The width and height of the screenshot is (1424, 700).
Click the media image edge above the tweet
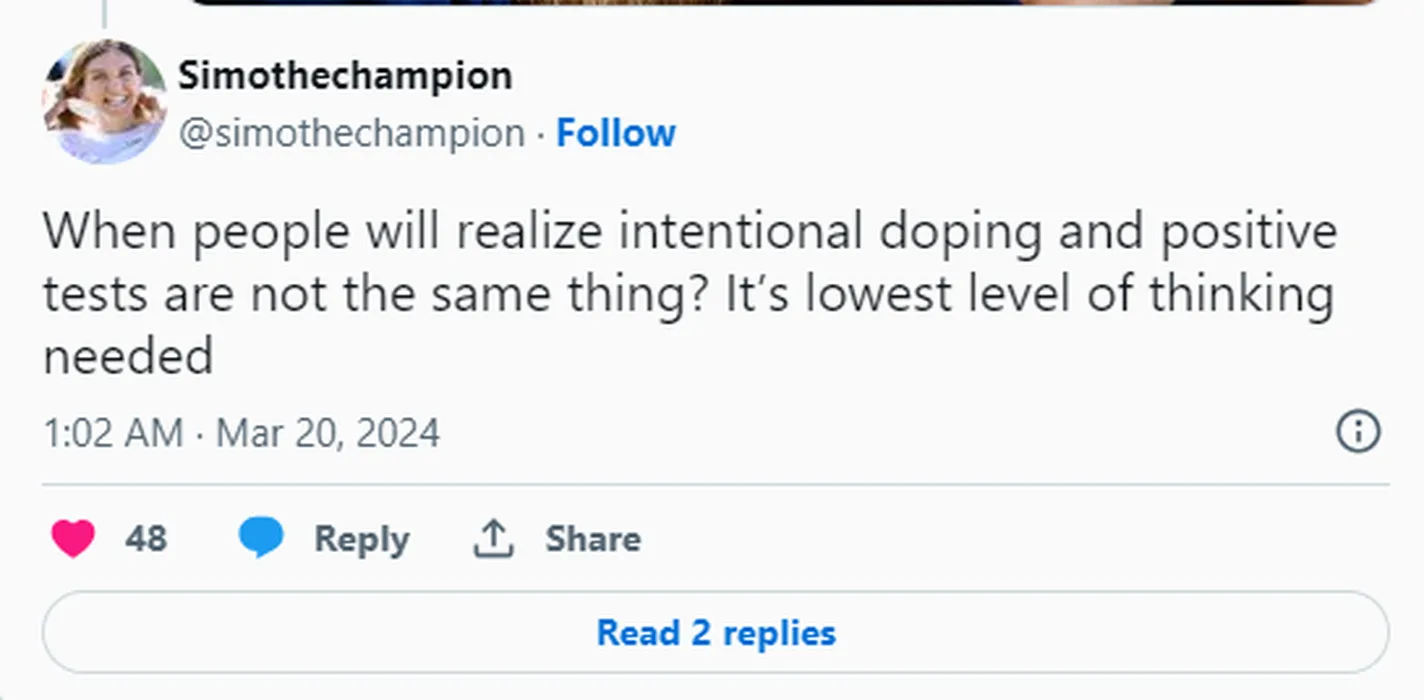pos(780,3)
